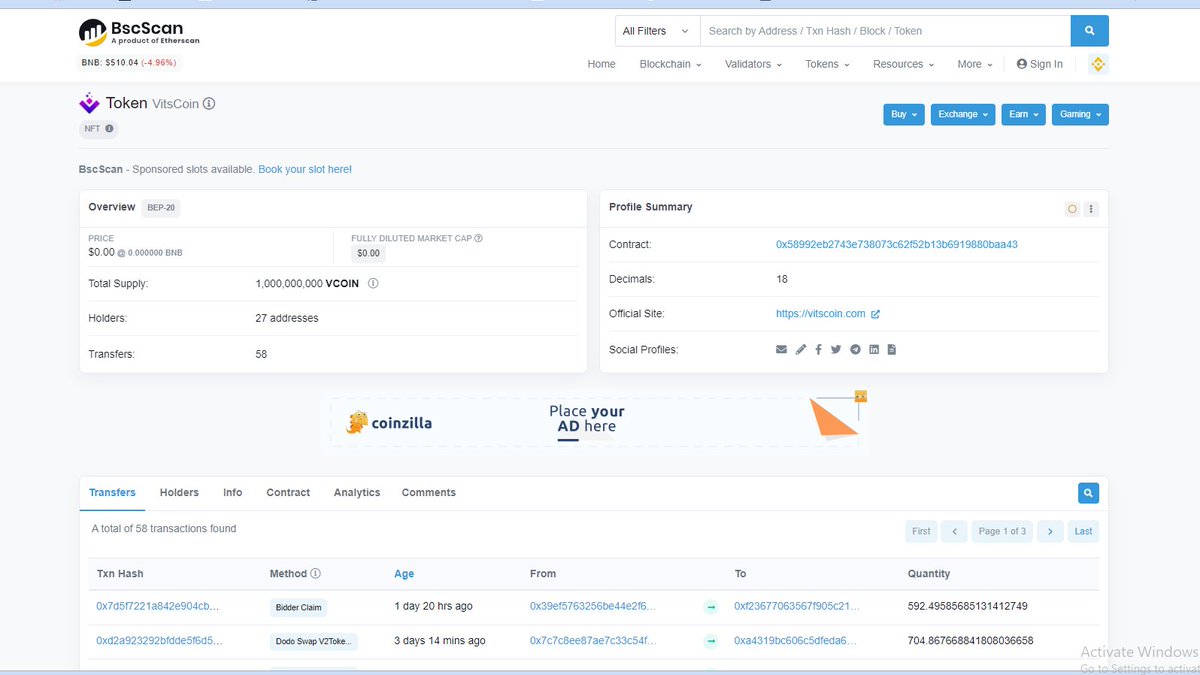This screenshot has width=1200, height=675.
Task: Click the LinkedIn social icon
Action: tap(874, 350)
